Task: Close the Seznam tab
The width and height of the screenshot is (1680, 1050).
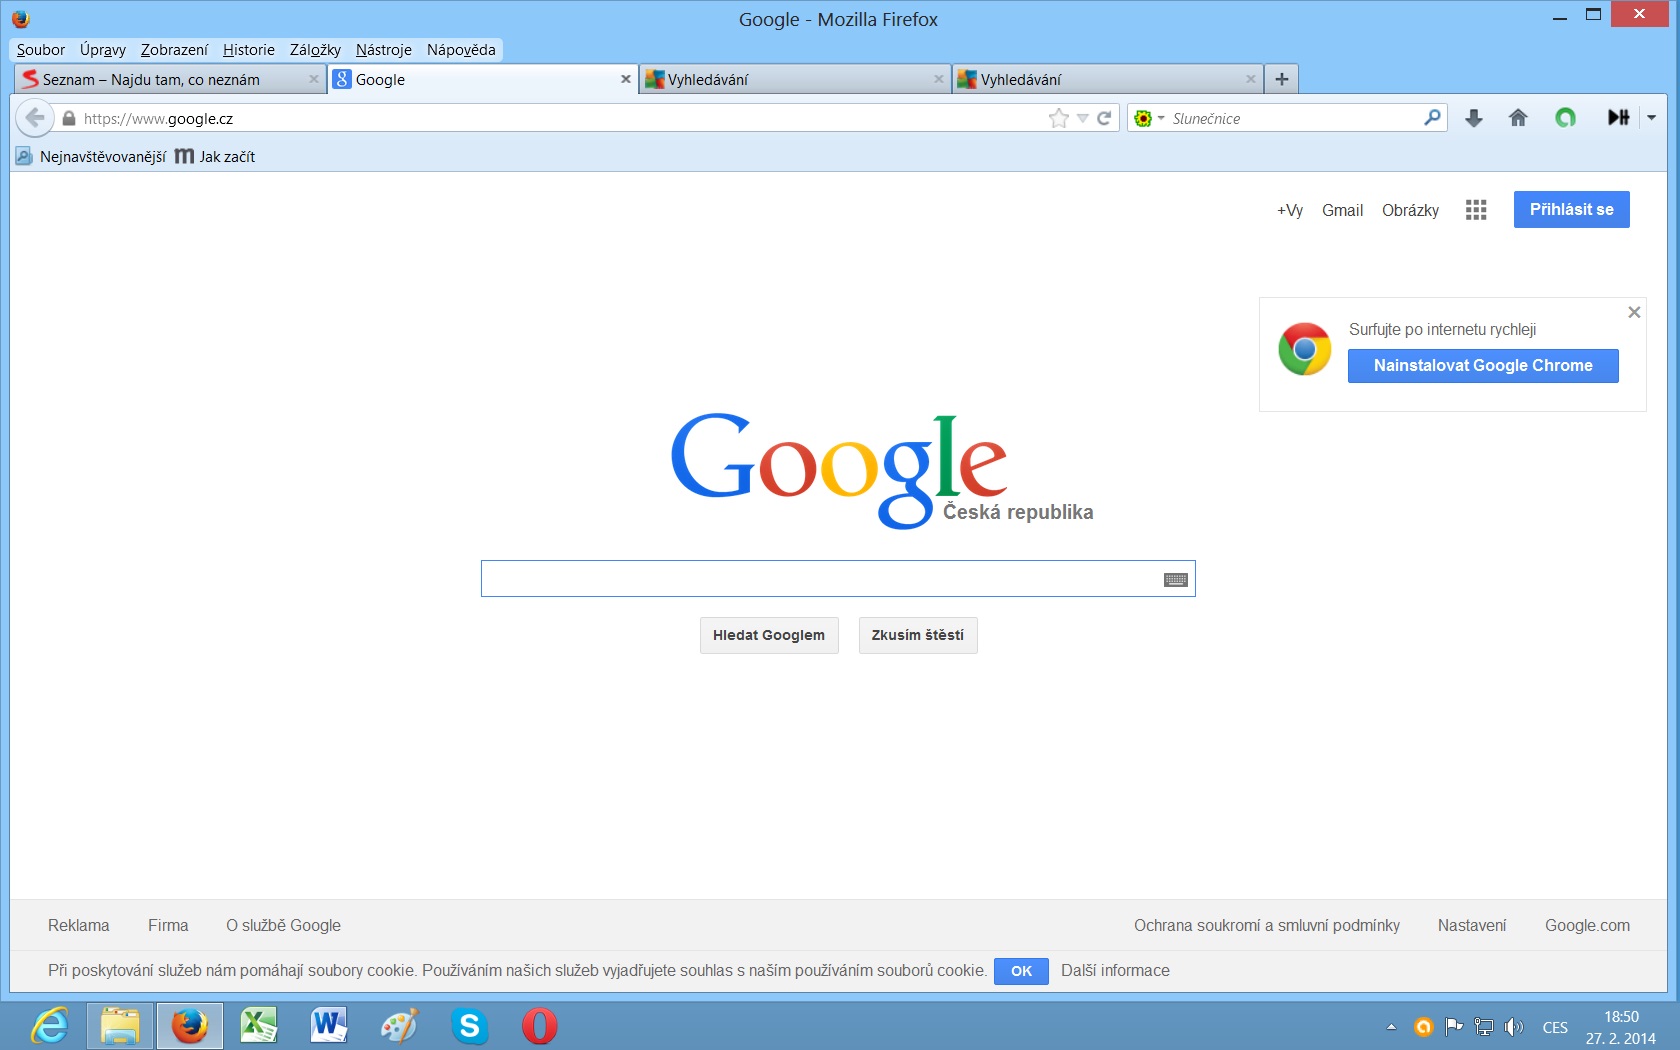Action: tap(314, 79)
